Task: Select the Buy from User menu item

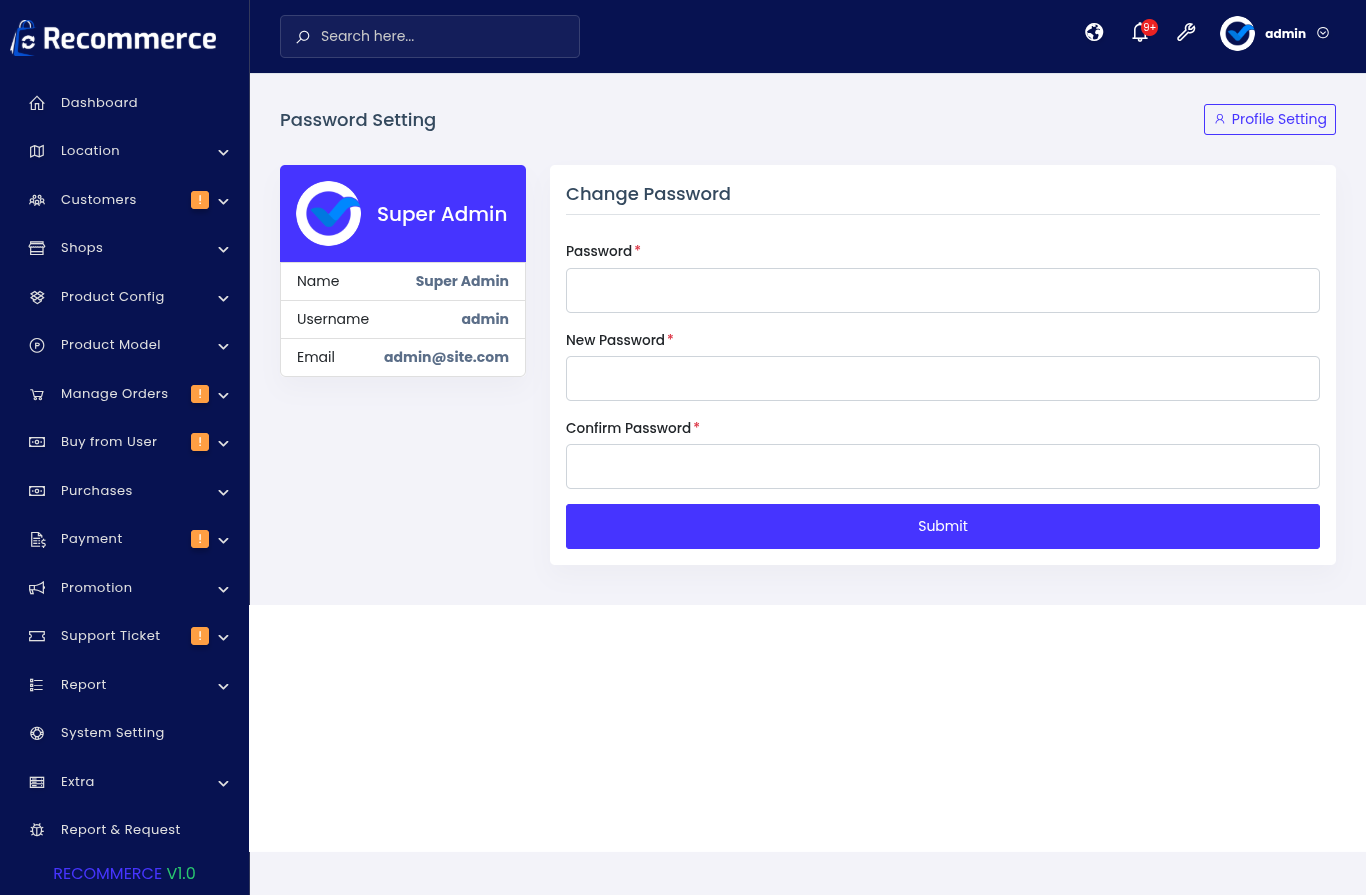Action: point(124,442)
